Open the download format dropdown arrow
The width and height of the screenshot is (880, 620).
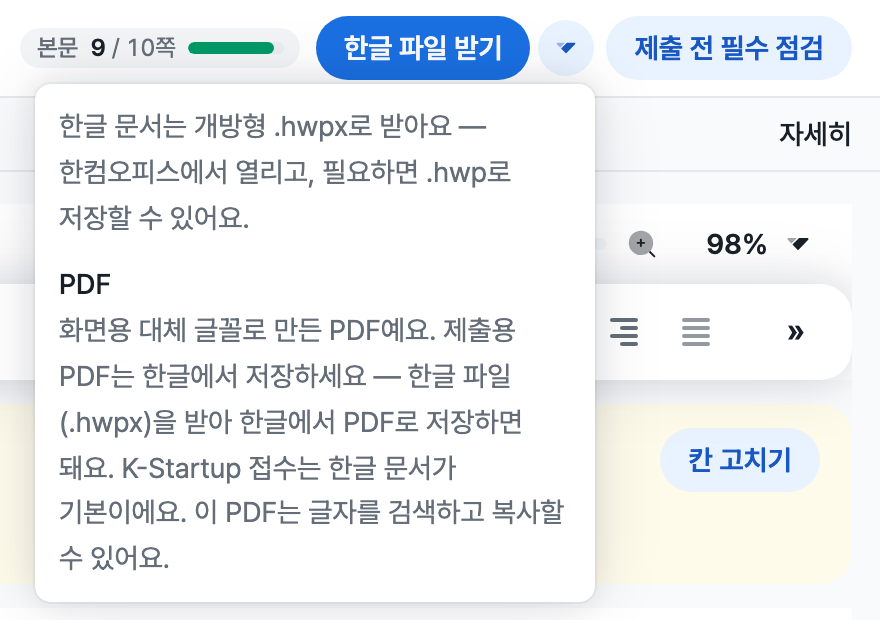[x=566, y=48]
